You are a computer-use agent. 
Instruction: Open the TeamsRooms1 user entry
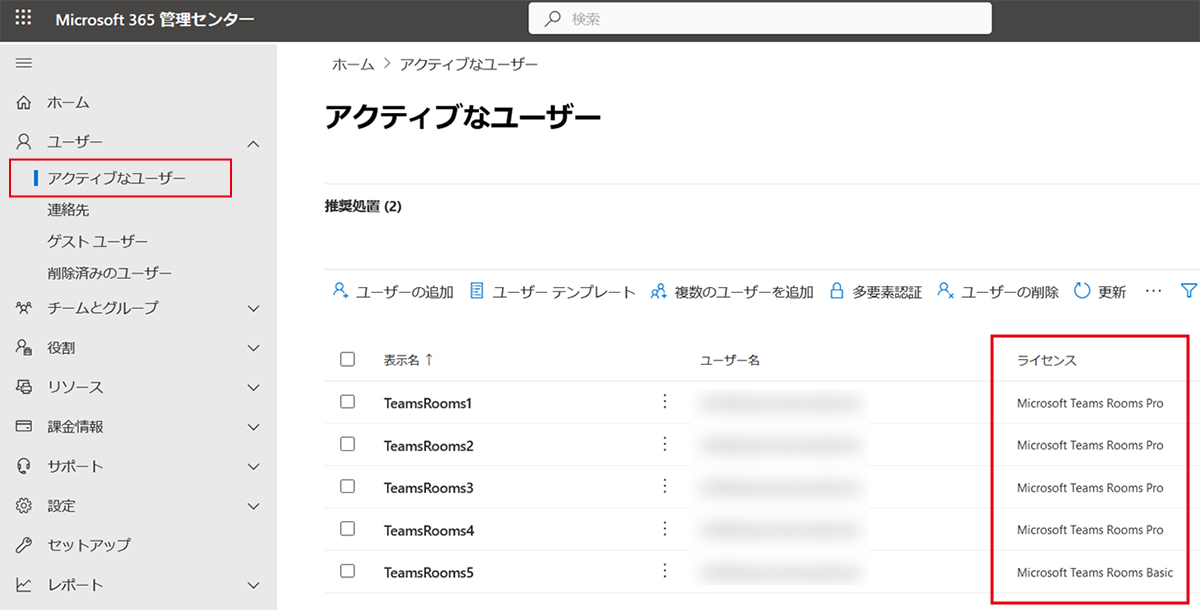(428, 403)
